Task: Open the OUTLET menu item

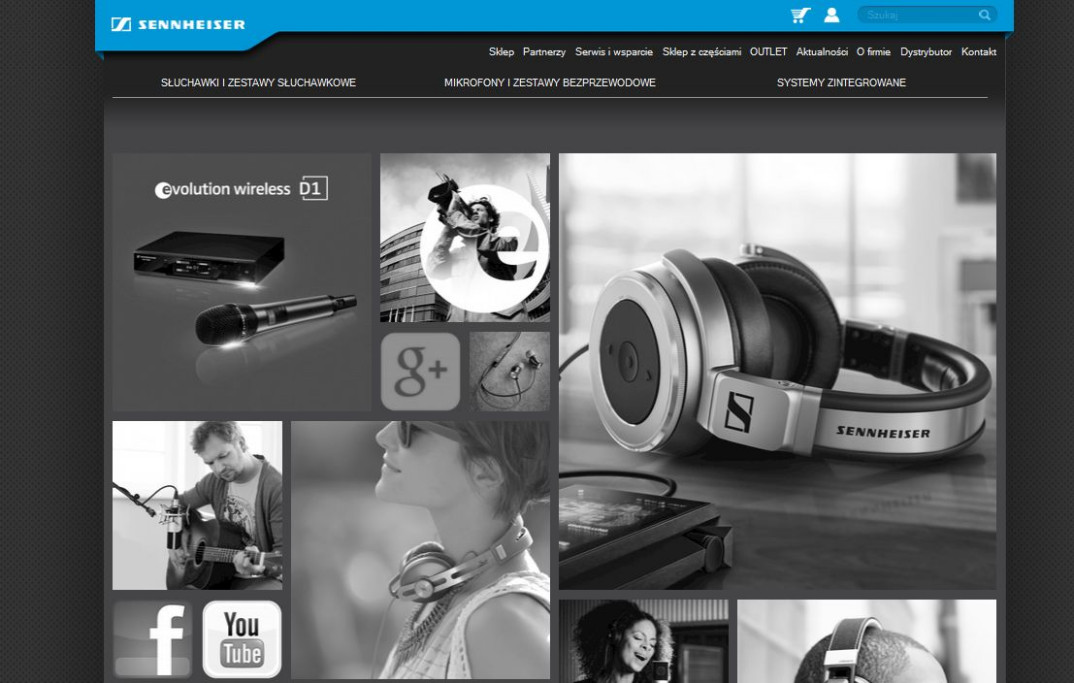Action: [x=768, y=51]
